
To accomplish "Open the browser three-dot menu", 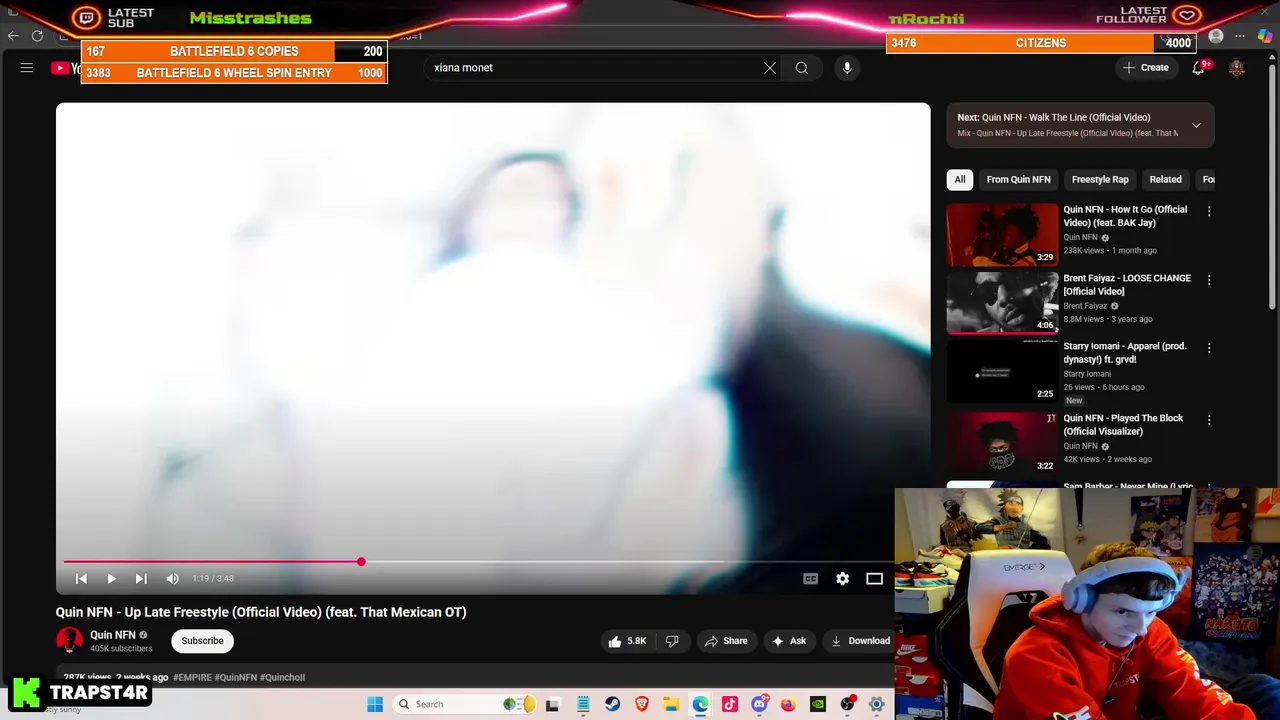I will (1240, 37).
